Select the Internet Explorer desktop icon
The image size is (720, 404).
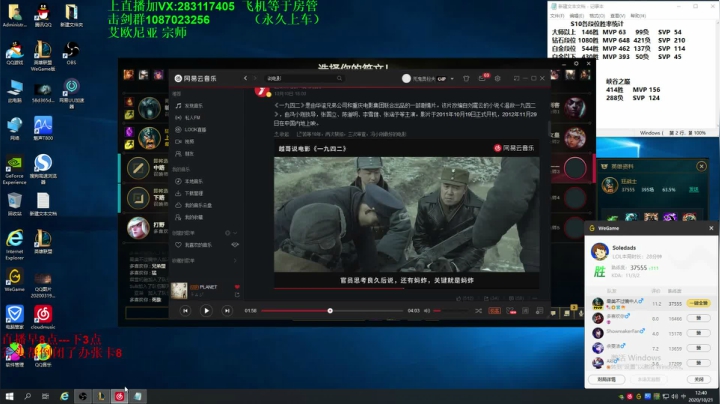(15, 245)
